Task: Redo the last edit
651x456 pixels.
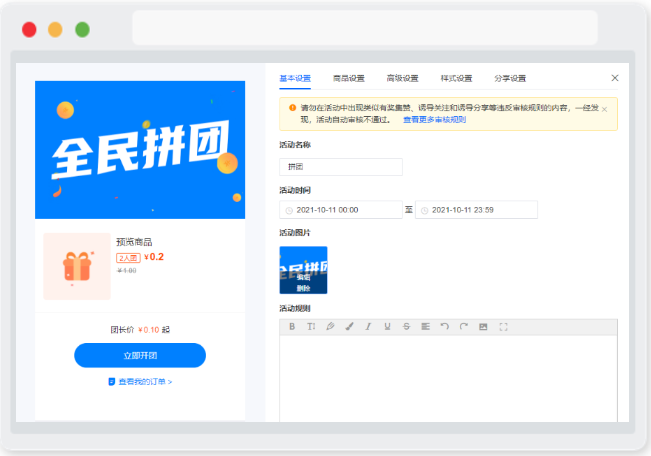Action: pyautogui.click(x=464, y=327)
